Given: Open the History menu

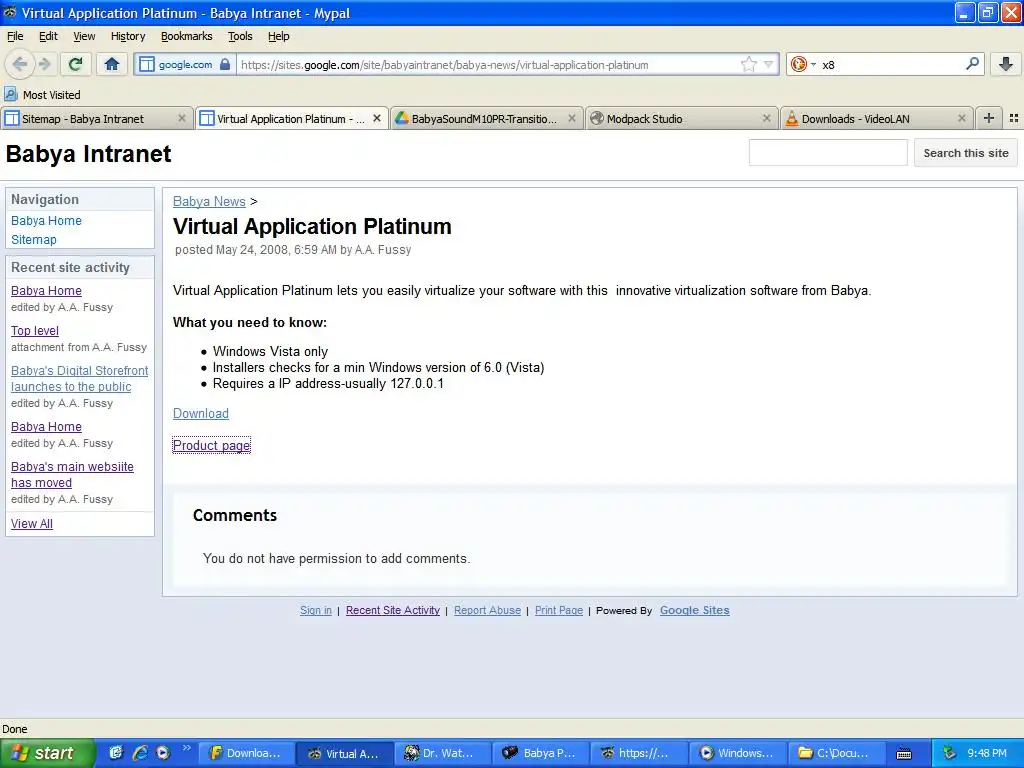Looking at the screenshot, I should [127, 36].
